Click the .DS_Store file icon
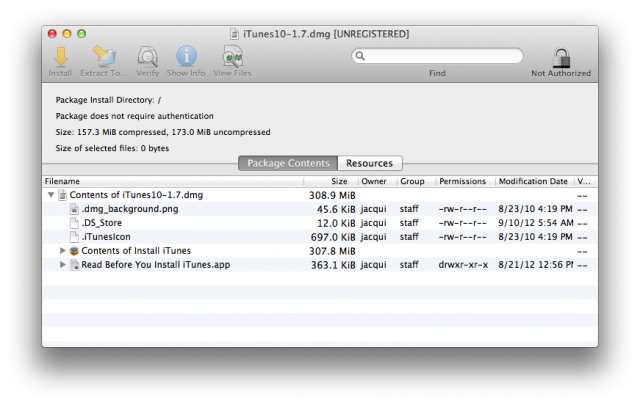 [74, 223]
